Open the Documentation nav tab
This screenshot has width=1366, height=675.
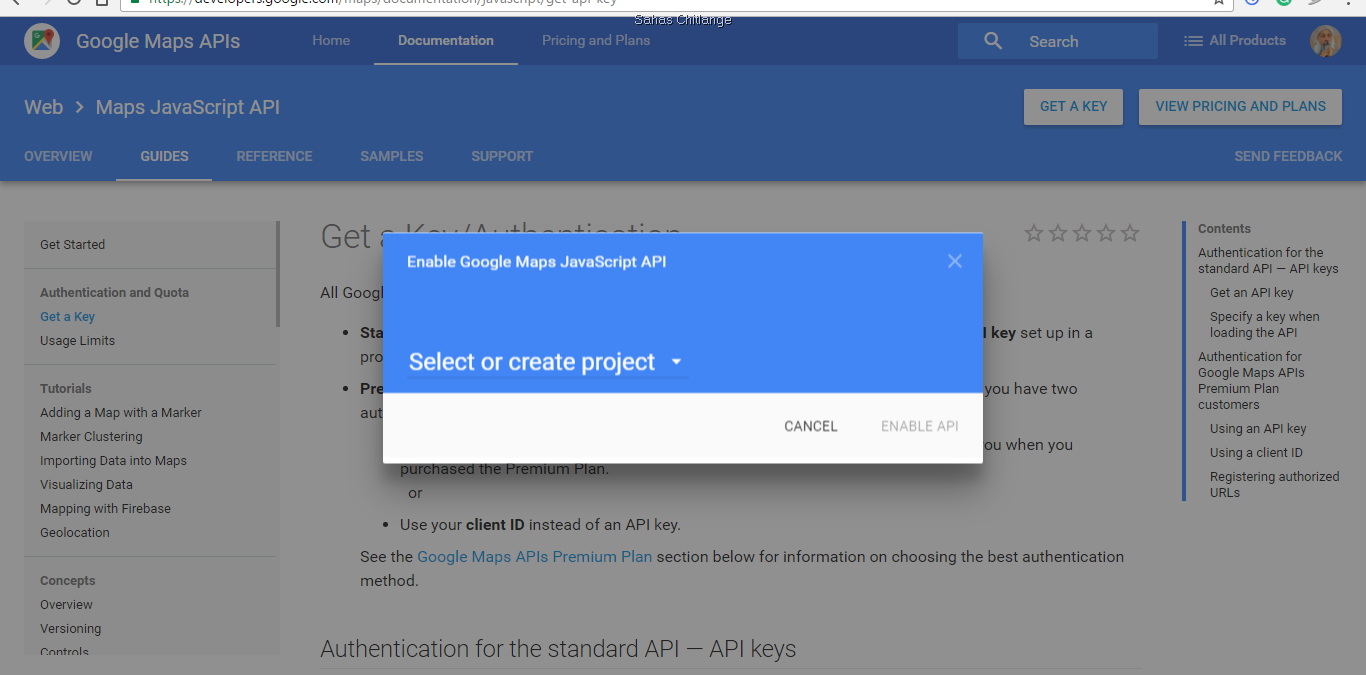pyautogui.click(x=446, y=41)
